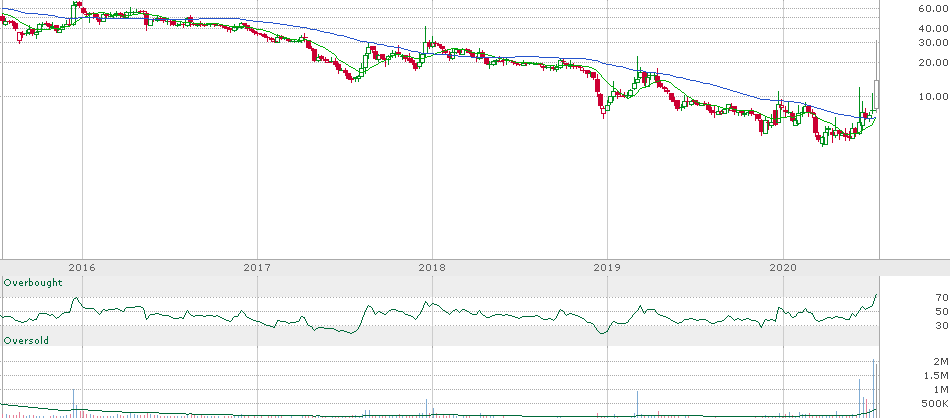Click the 60.00 price axis label

pyautogui.click(x=933, y=9)
